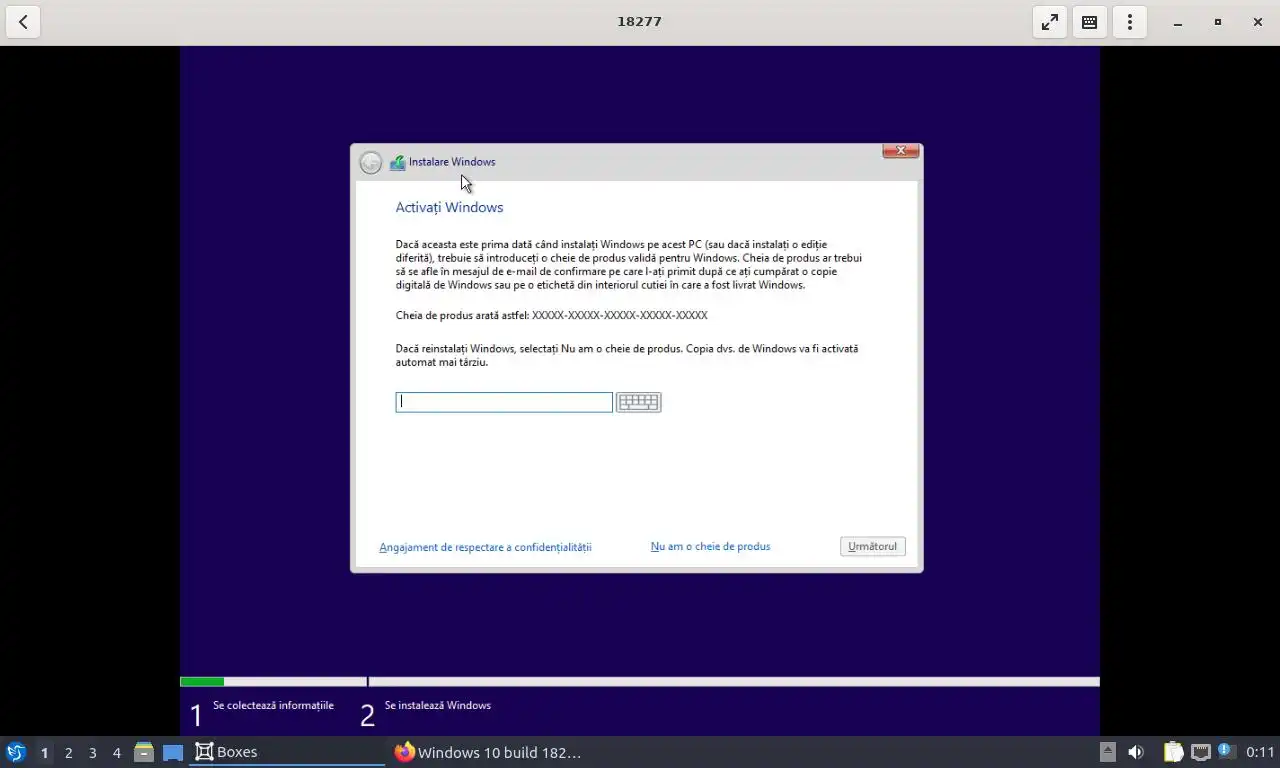Click the 18277 window title
The image size is (1280, 768).
pos(639,22)
